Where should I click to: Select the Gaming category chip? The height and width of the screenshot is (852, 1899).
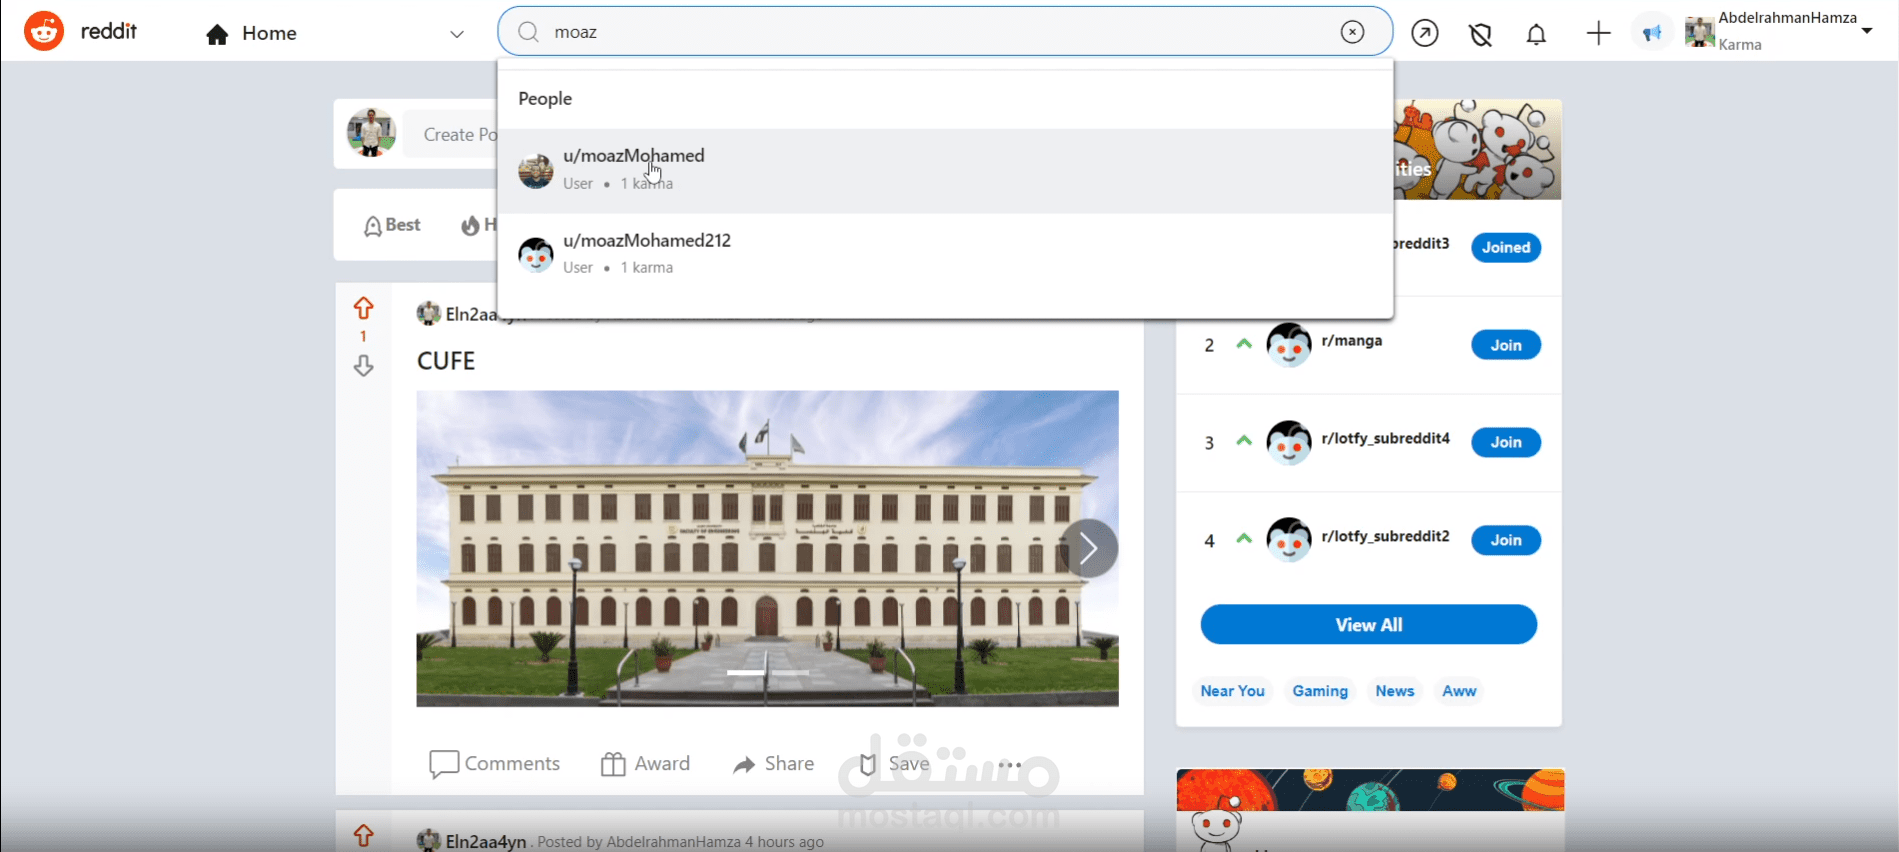coord(1320,691)
